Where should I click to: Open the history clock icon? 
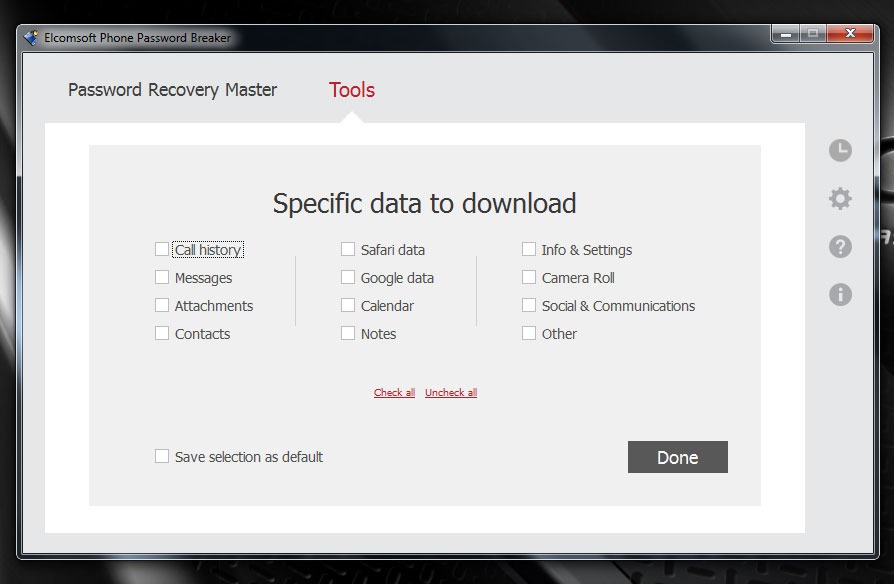click(840, 151)
